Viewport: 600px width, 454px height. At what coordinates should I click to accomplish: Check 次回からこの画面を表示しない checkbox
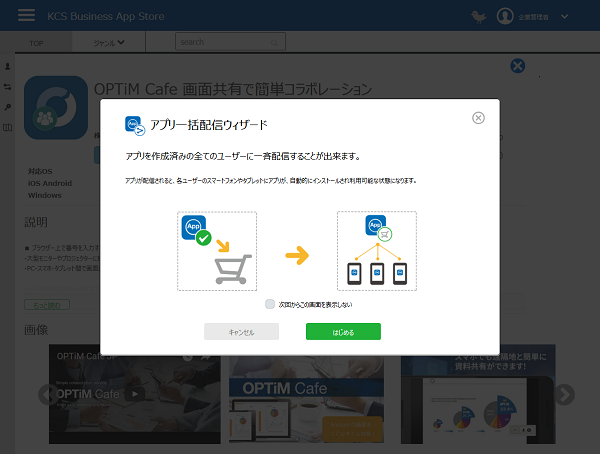pos(270,304)
